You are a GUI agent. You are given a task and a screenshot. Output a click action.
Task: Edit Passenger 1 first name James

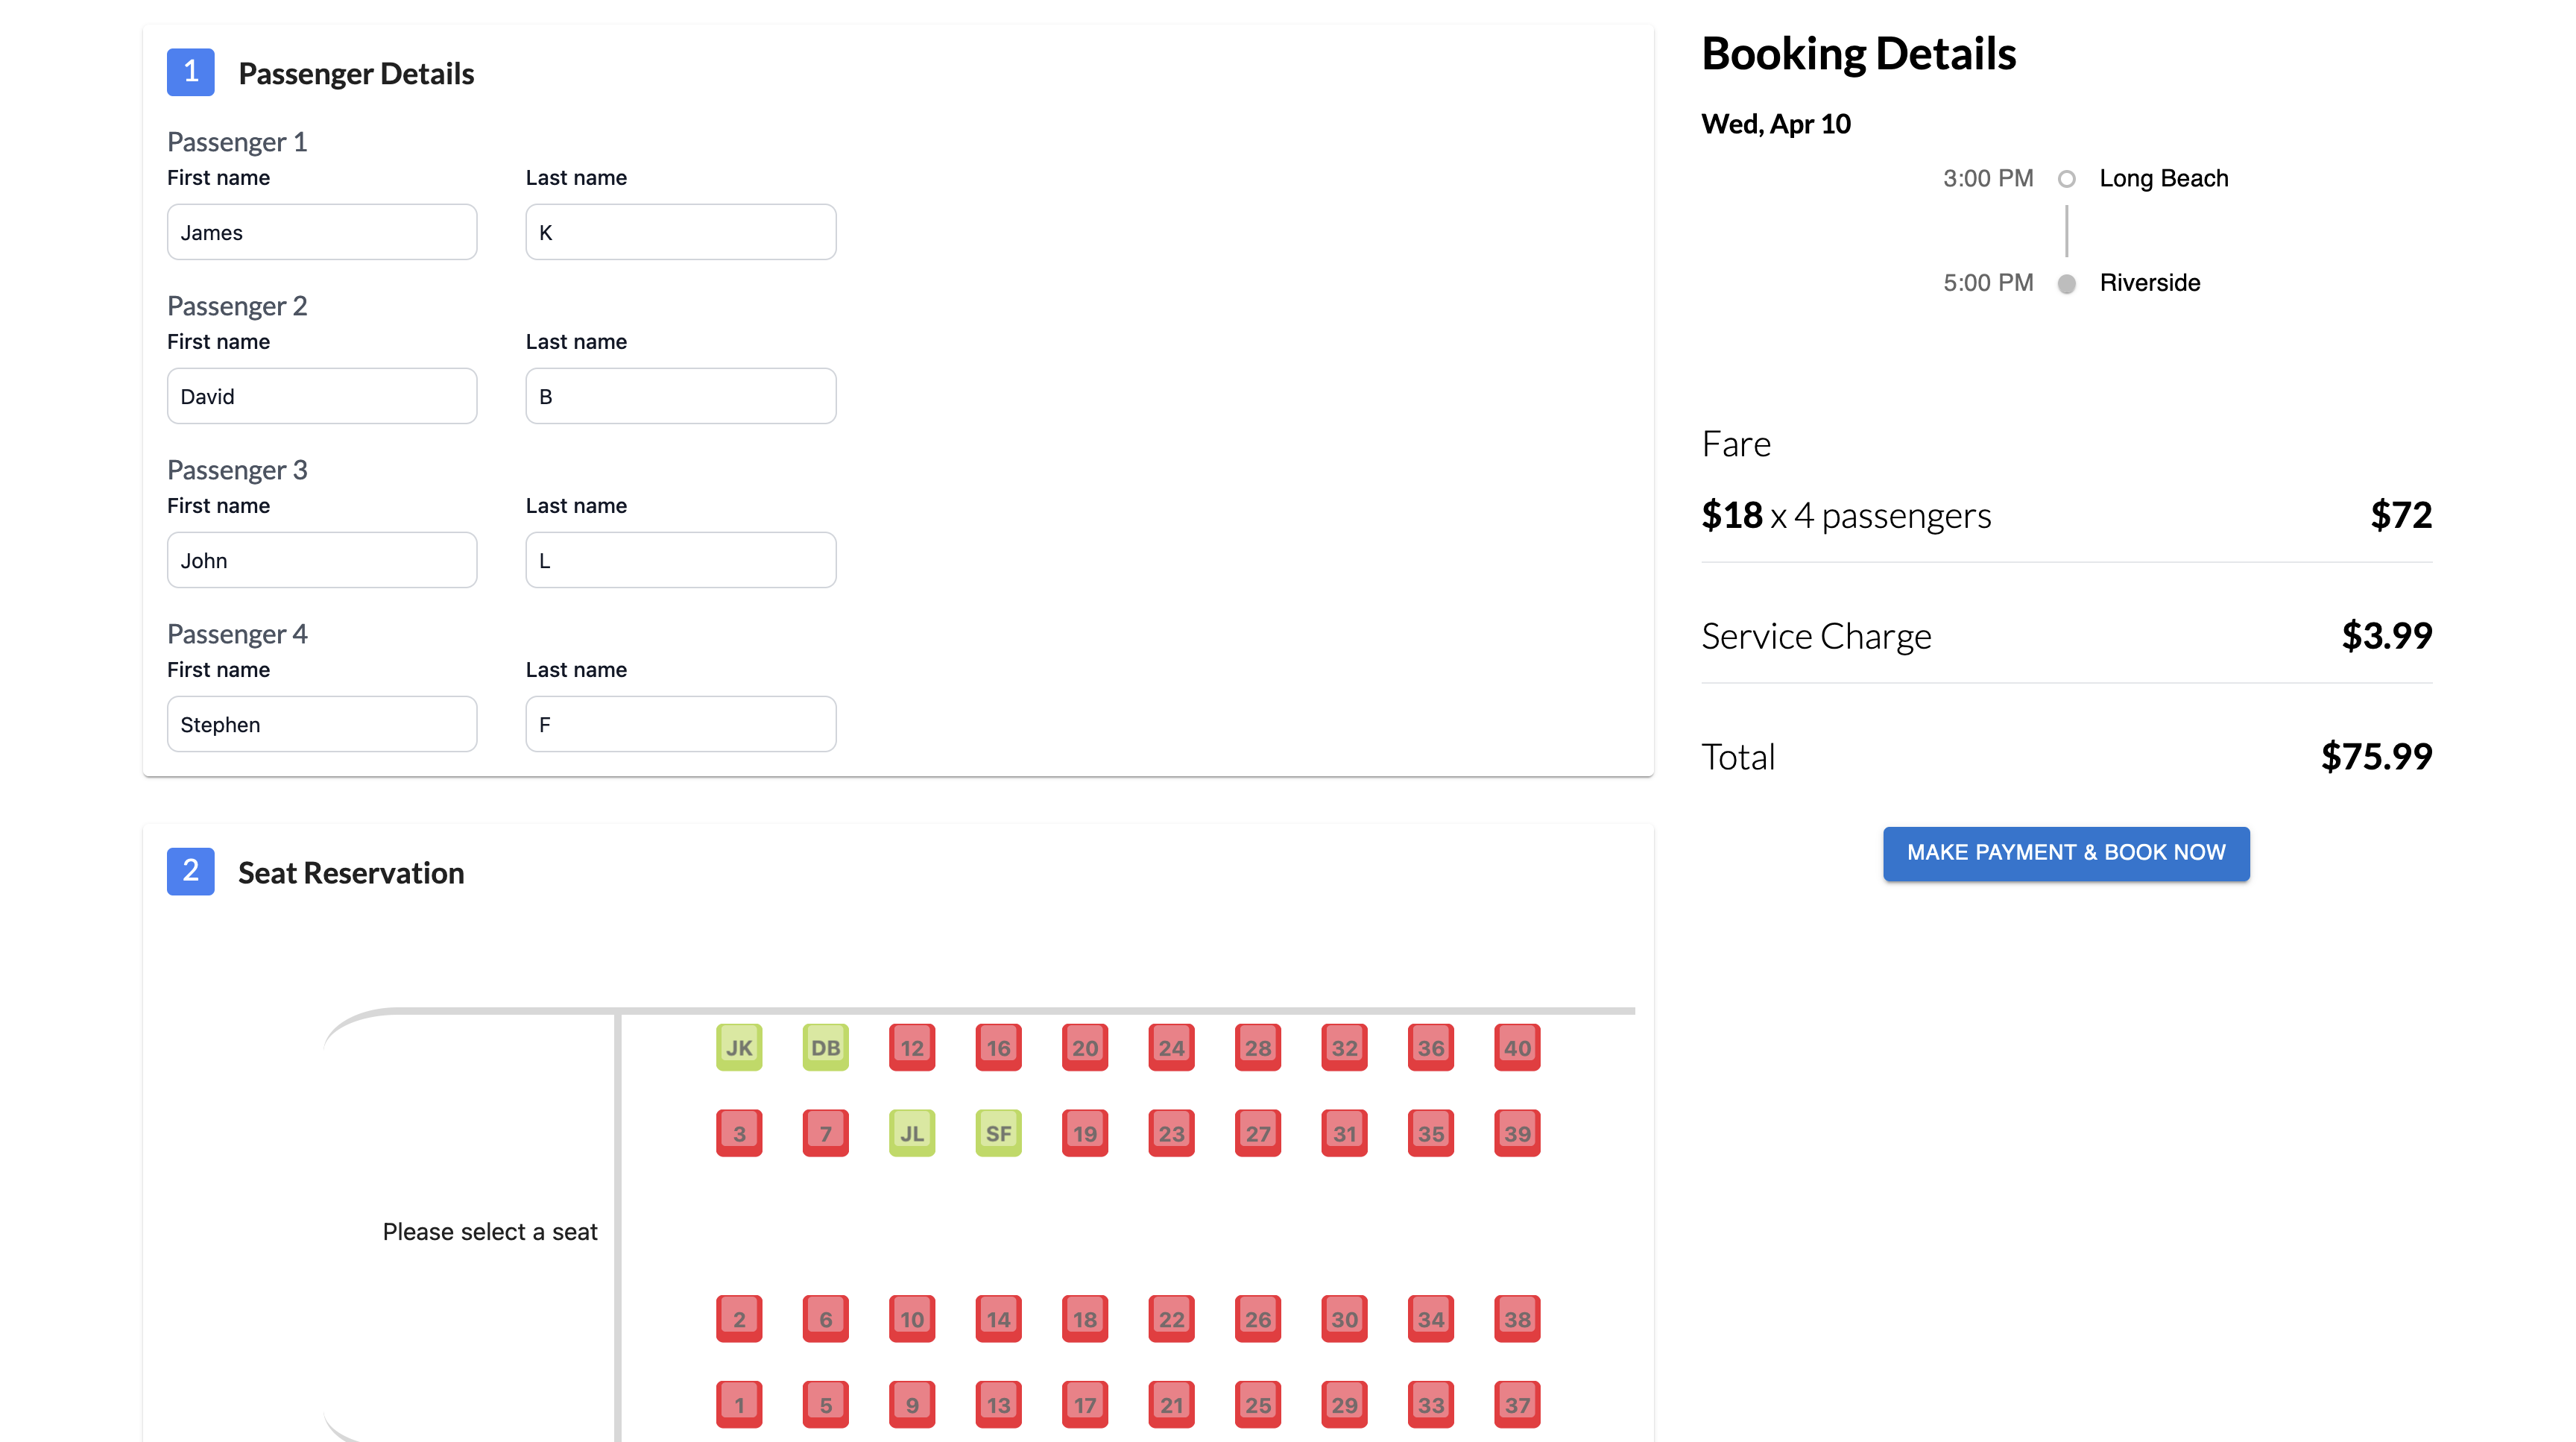point(321,232)
